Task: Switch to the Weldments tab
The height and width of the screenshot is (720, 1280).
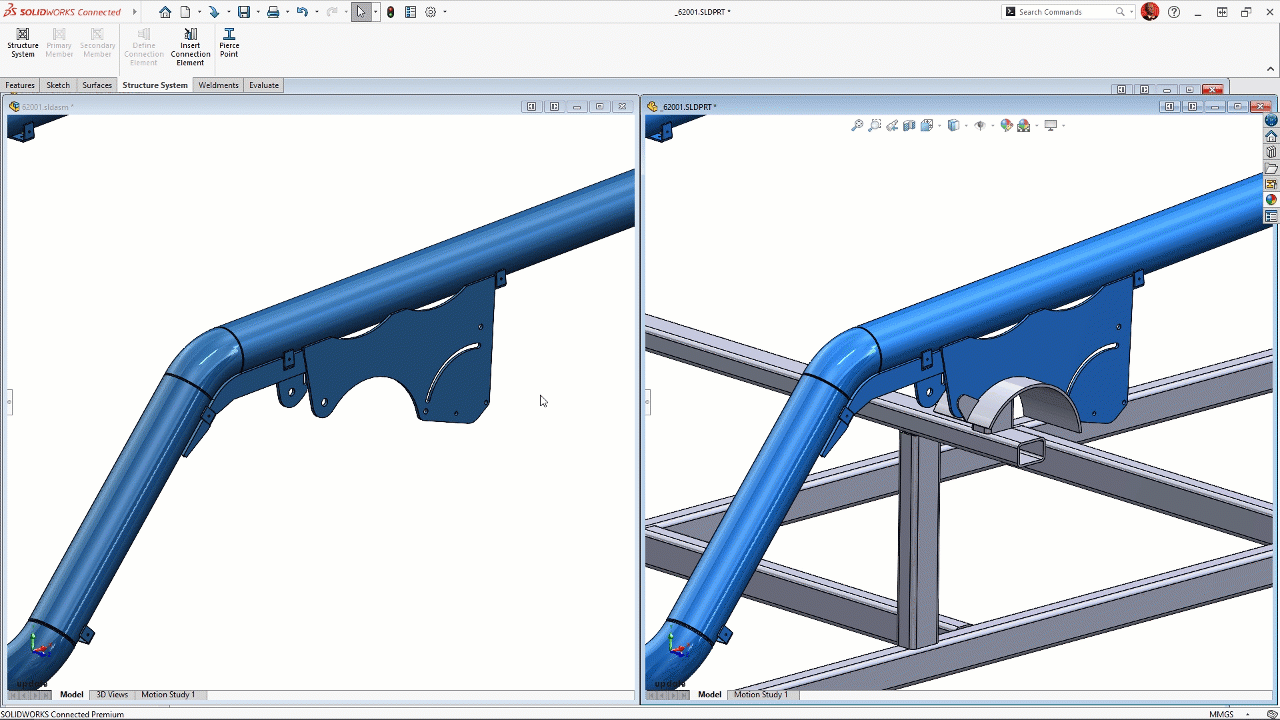Action: [x=218, y=85]
